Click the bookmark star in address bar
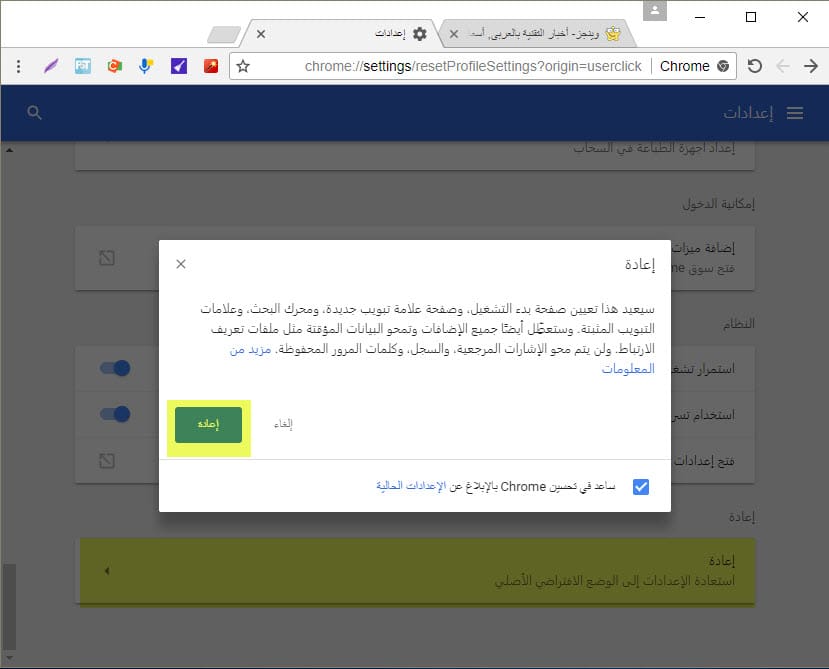 tap(243, 66)
